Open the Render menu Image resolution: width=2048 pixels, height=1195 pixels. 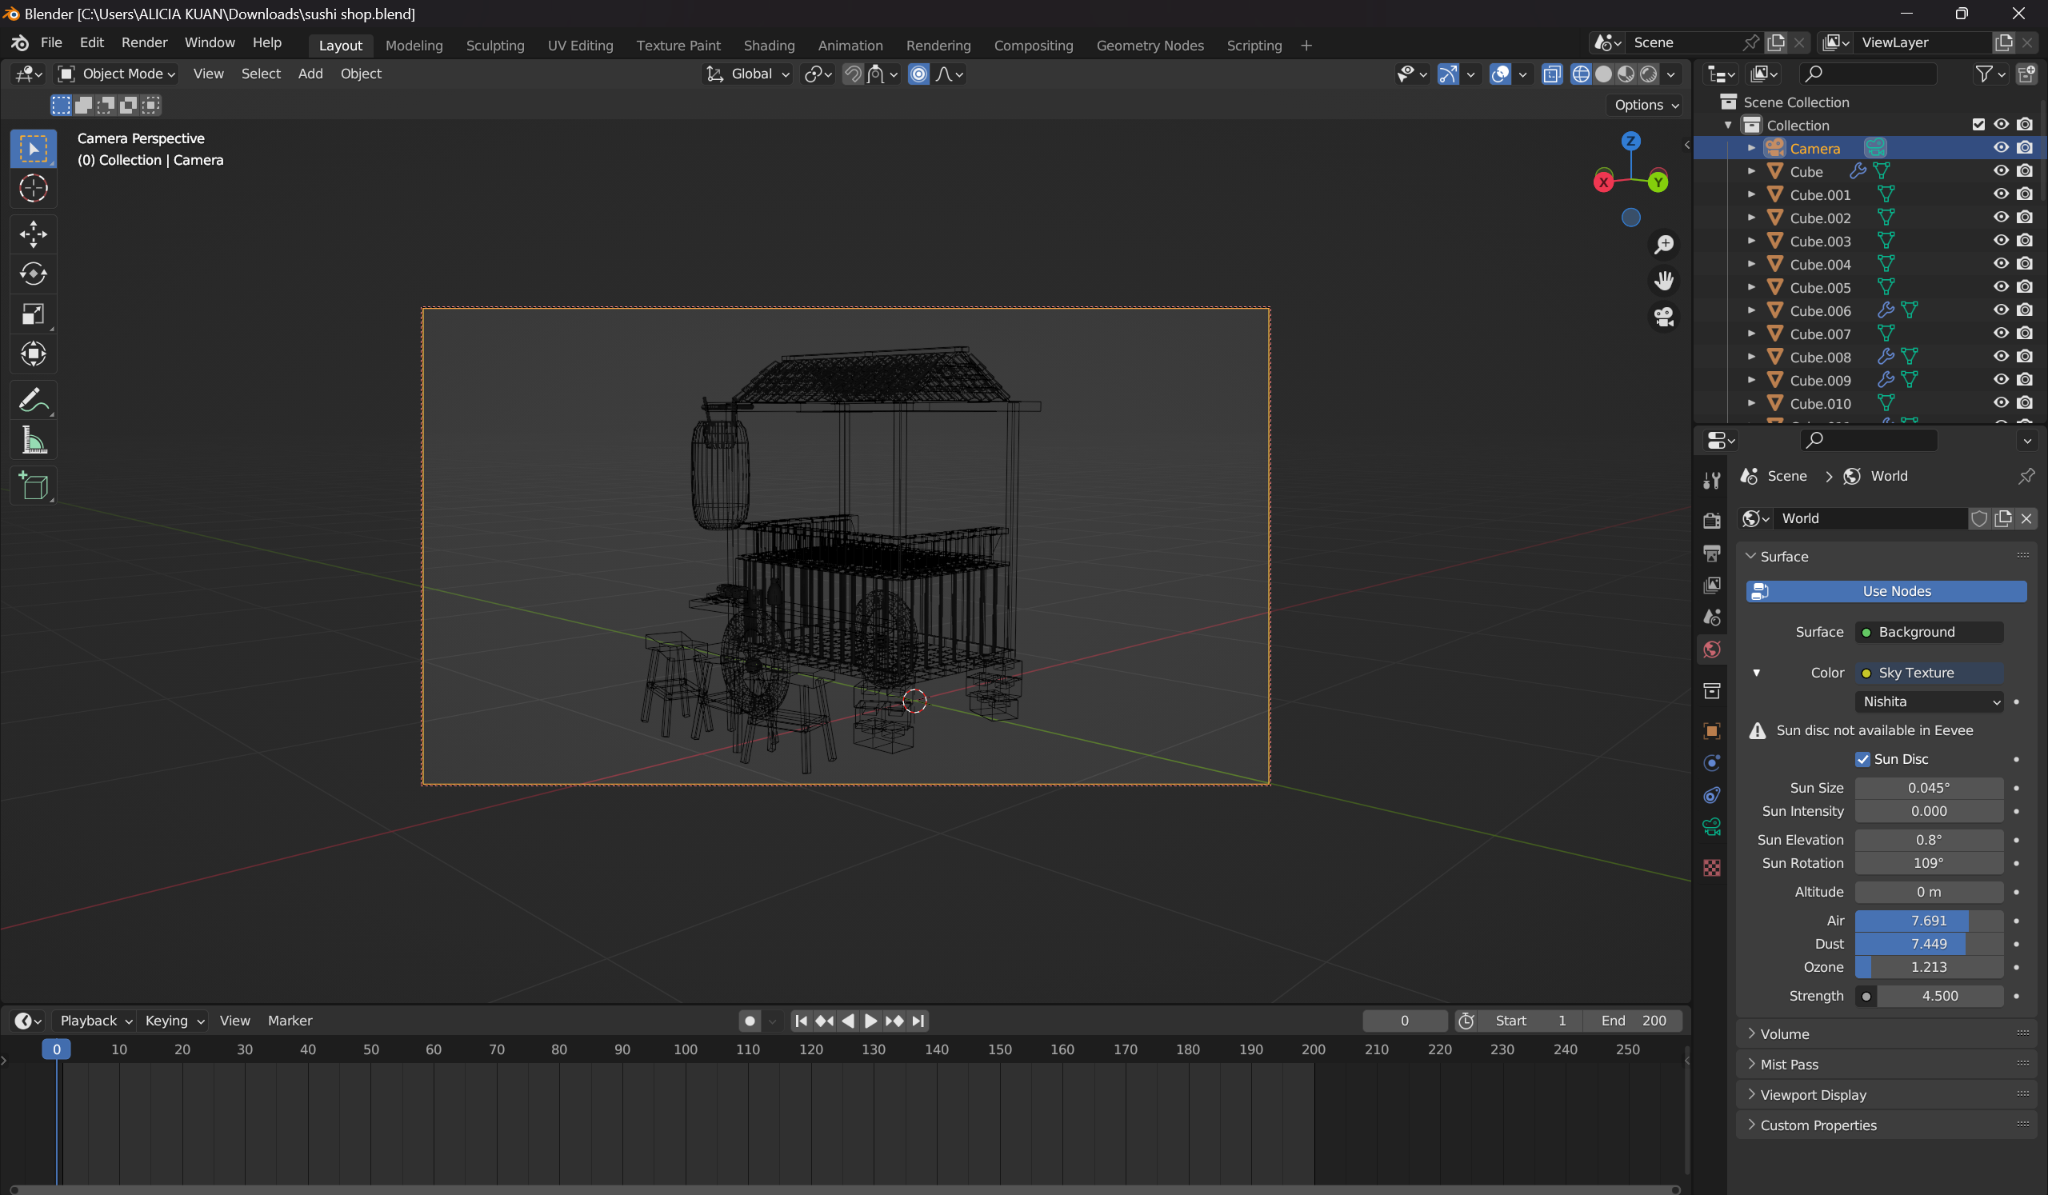(144, 43)
